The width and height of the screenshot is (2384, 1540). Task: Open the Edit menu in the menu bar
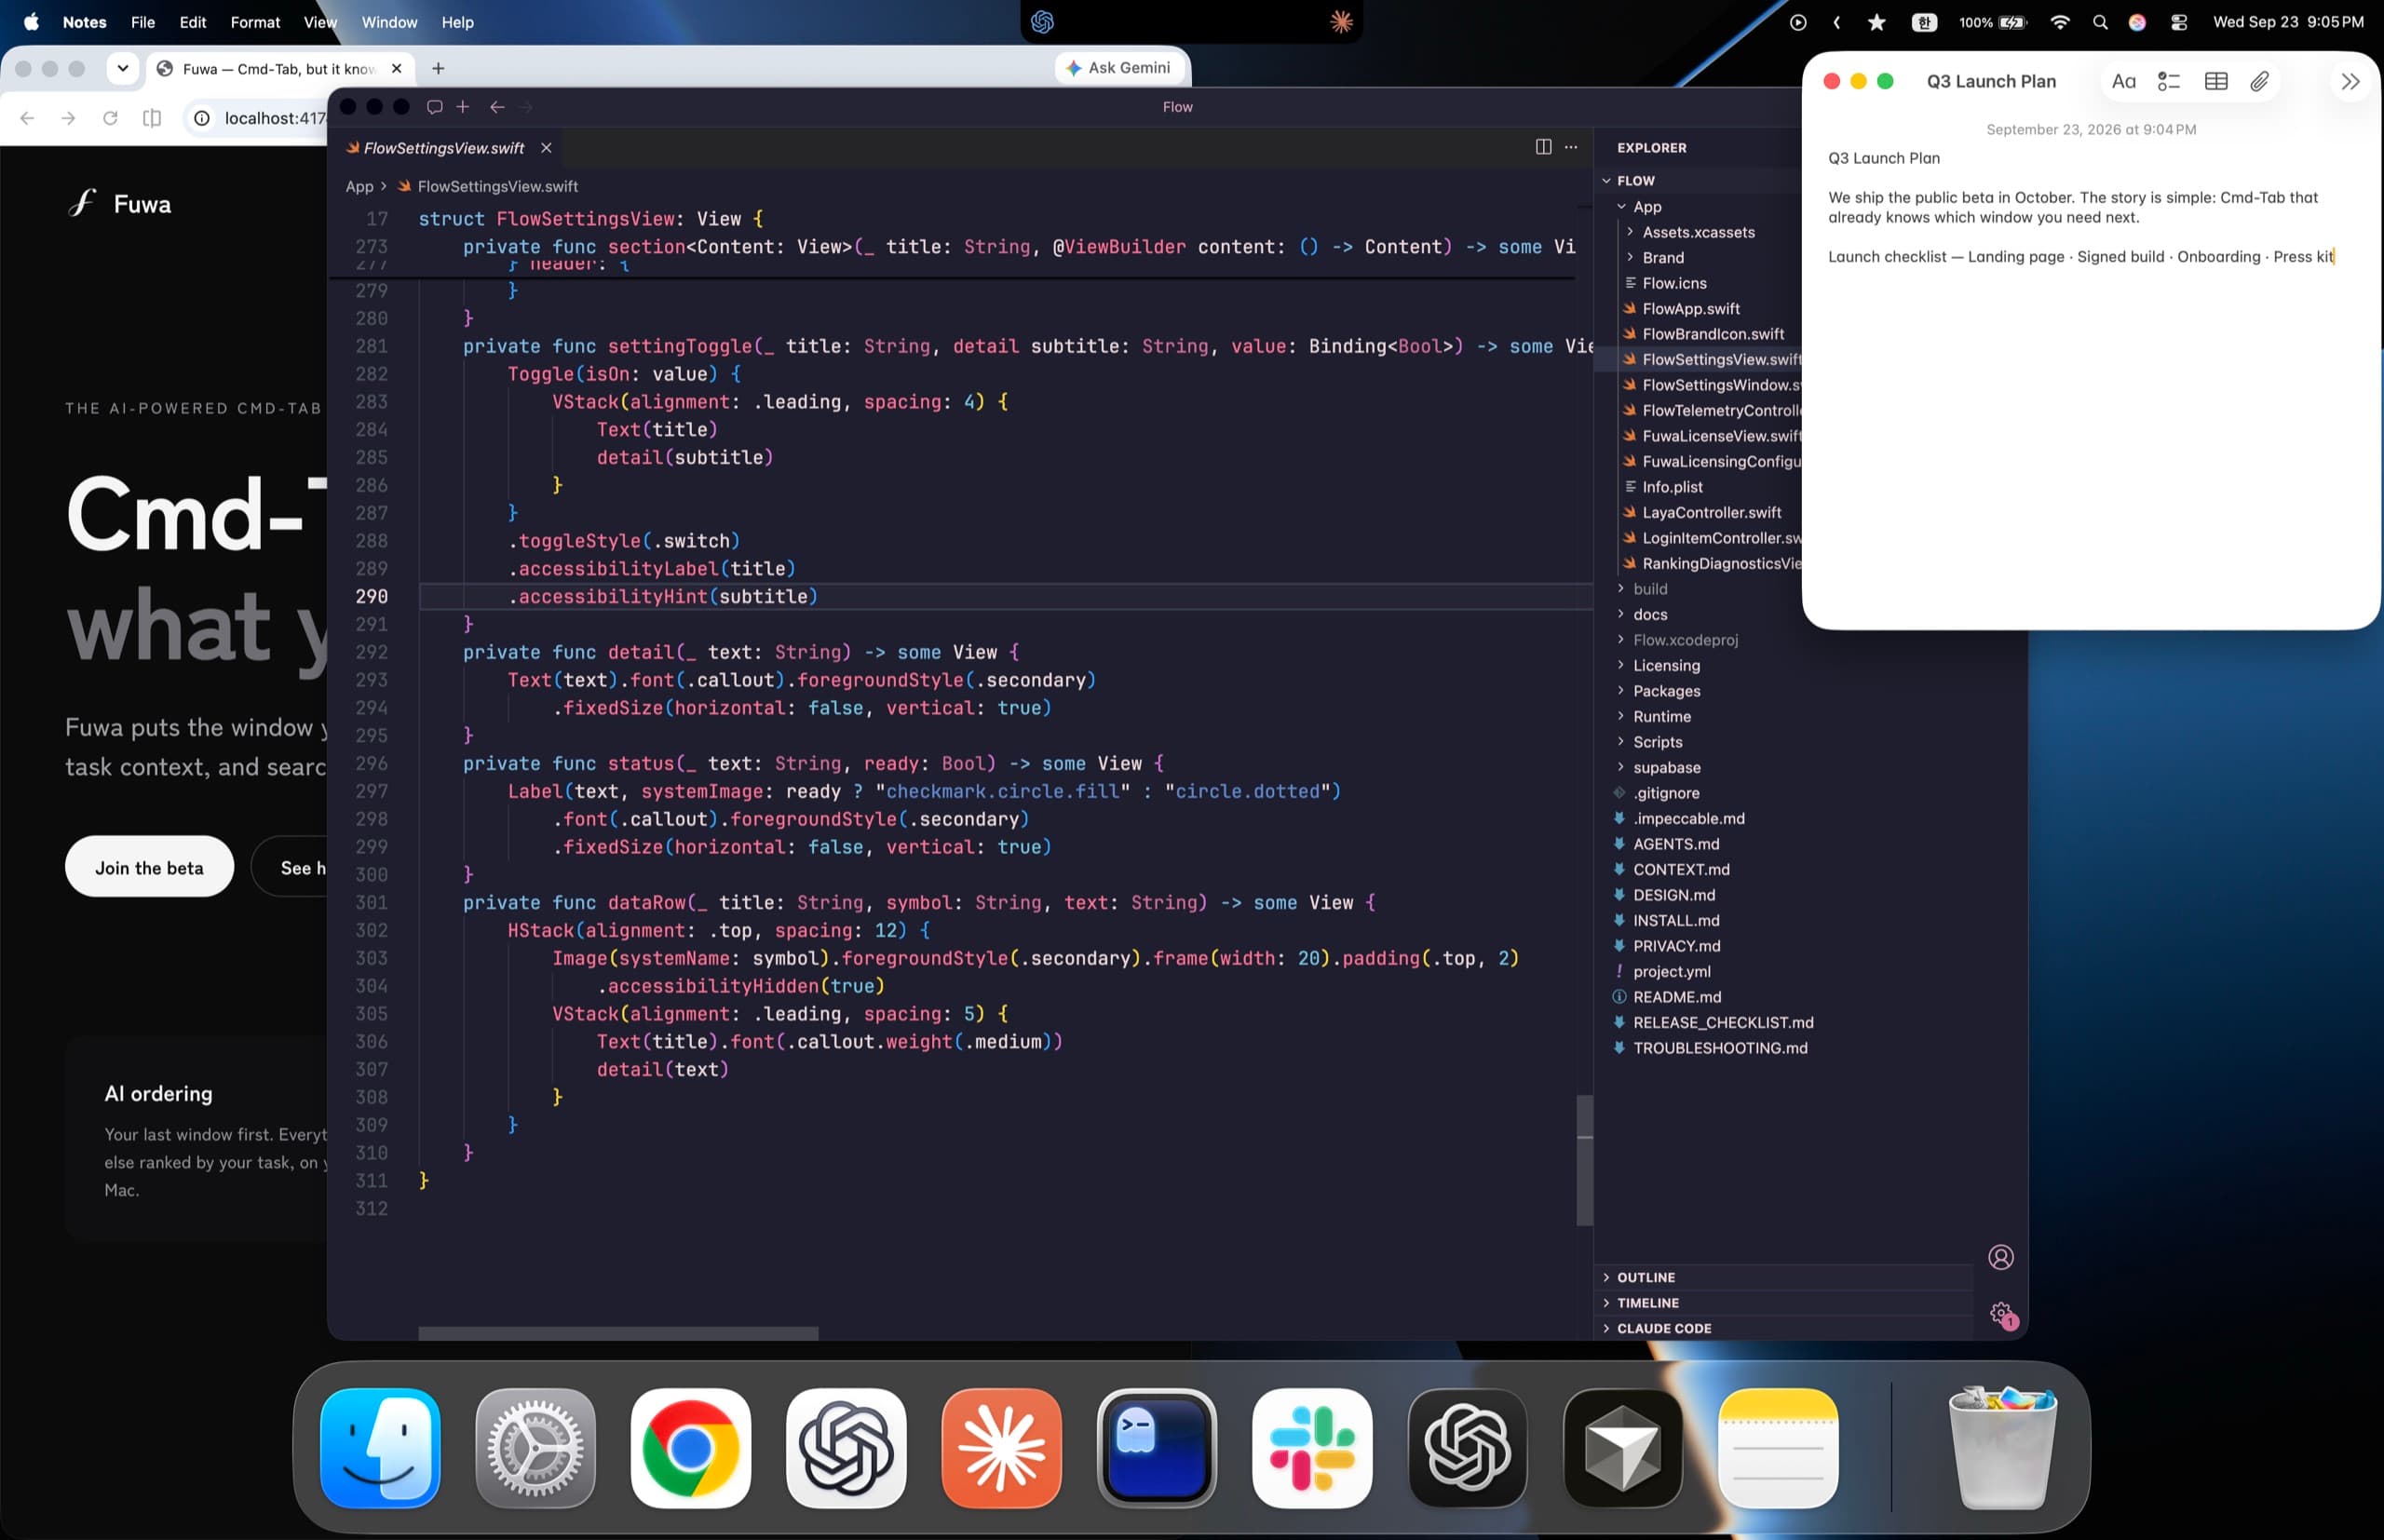tap(193, 22)
